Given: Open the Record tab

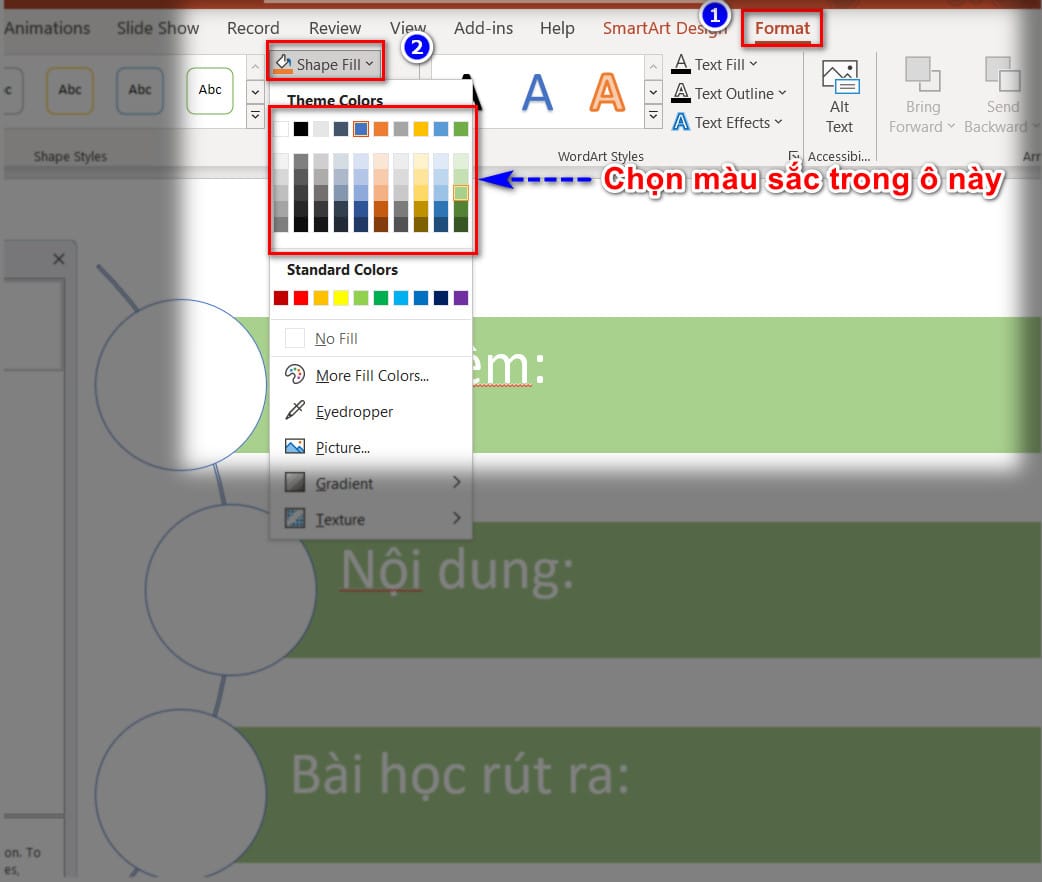Looking at the screenshot, I should pos(253,29).
